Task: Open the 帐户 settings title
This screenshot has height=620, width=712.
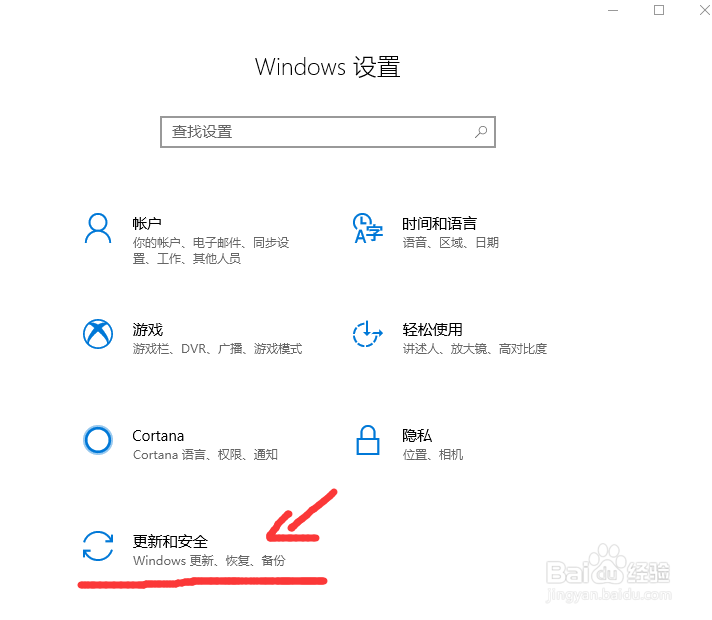Action: click(147, 223)
